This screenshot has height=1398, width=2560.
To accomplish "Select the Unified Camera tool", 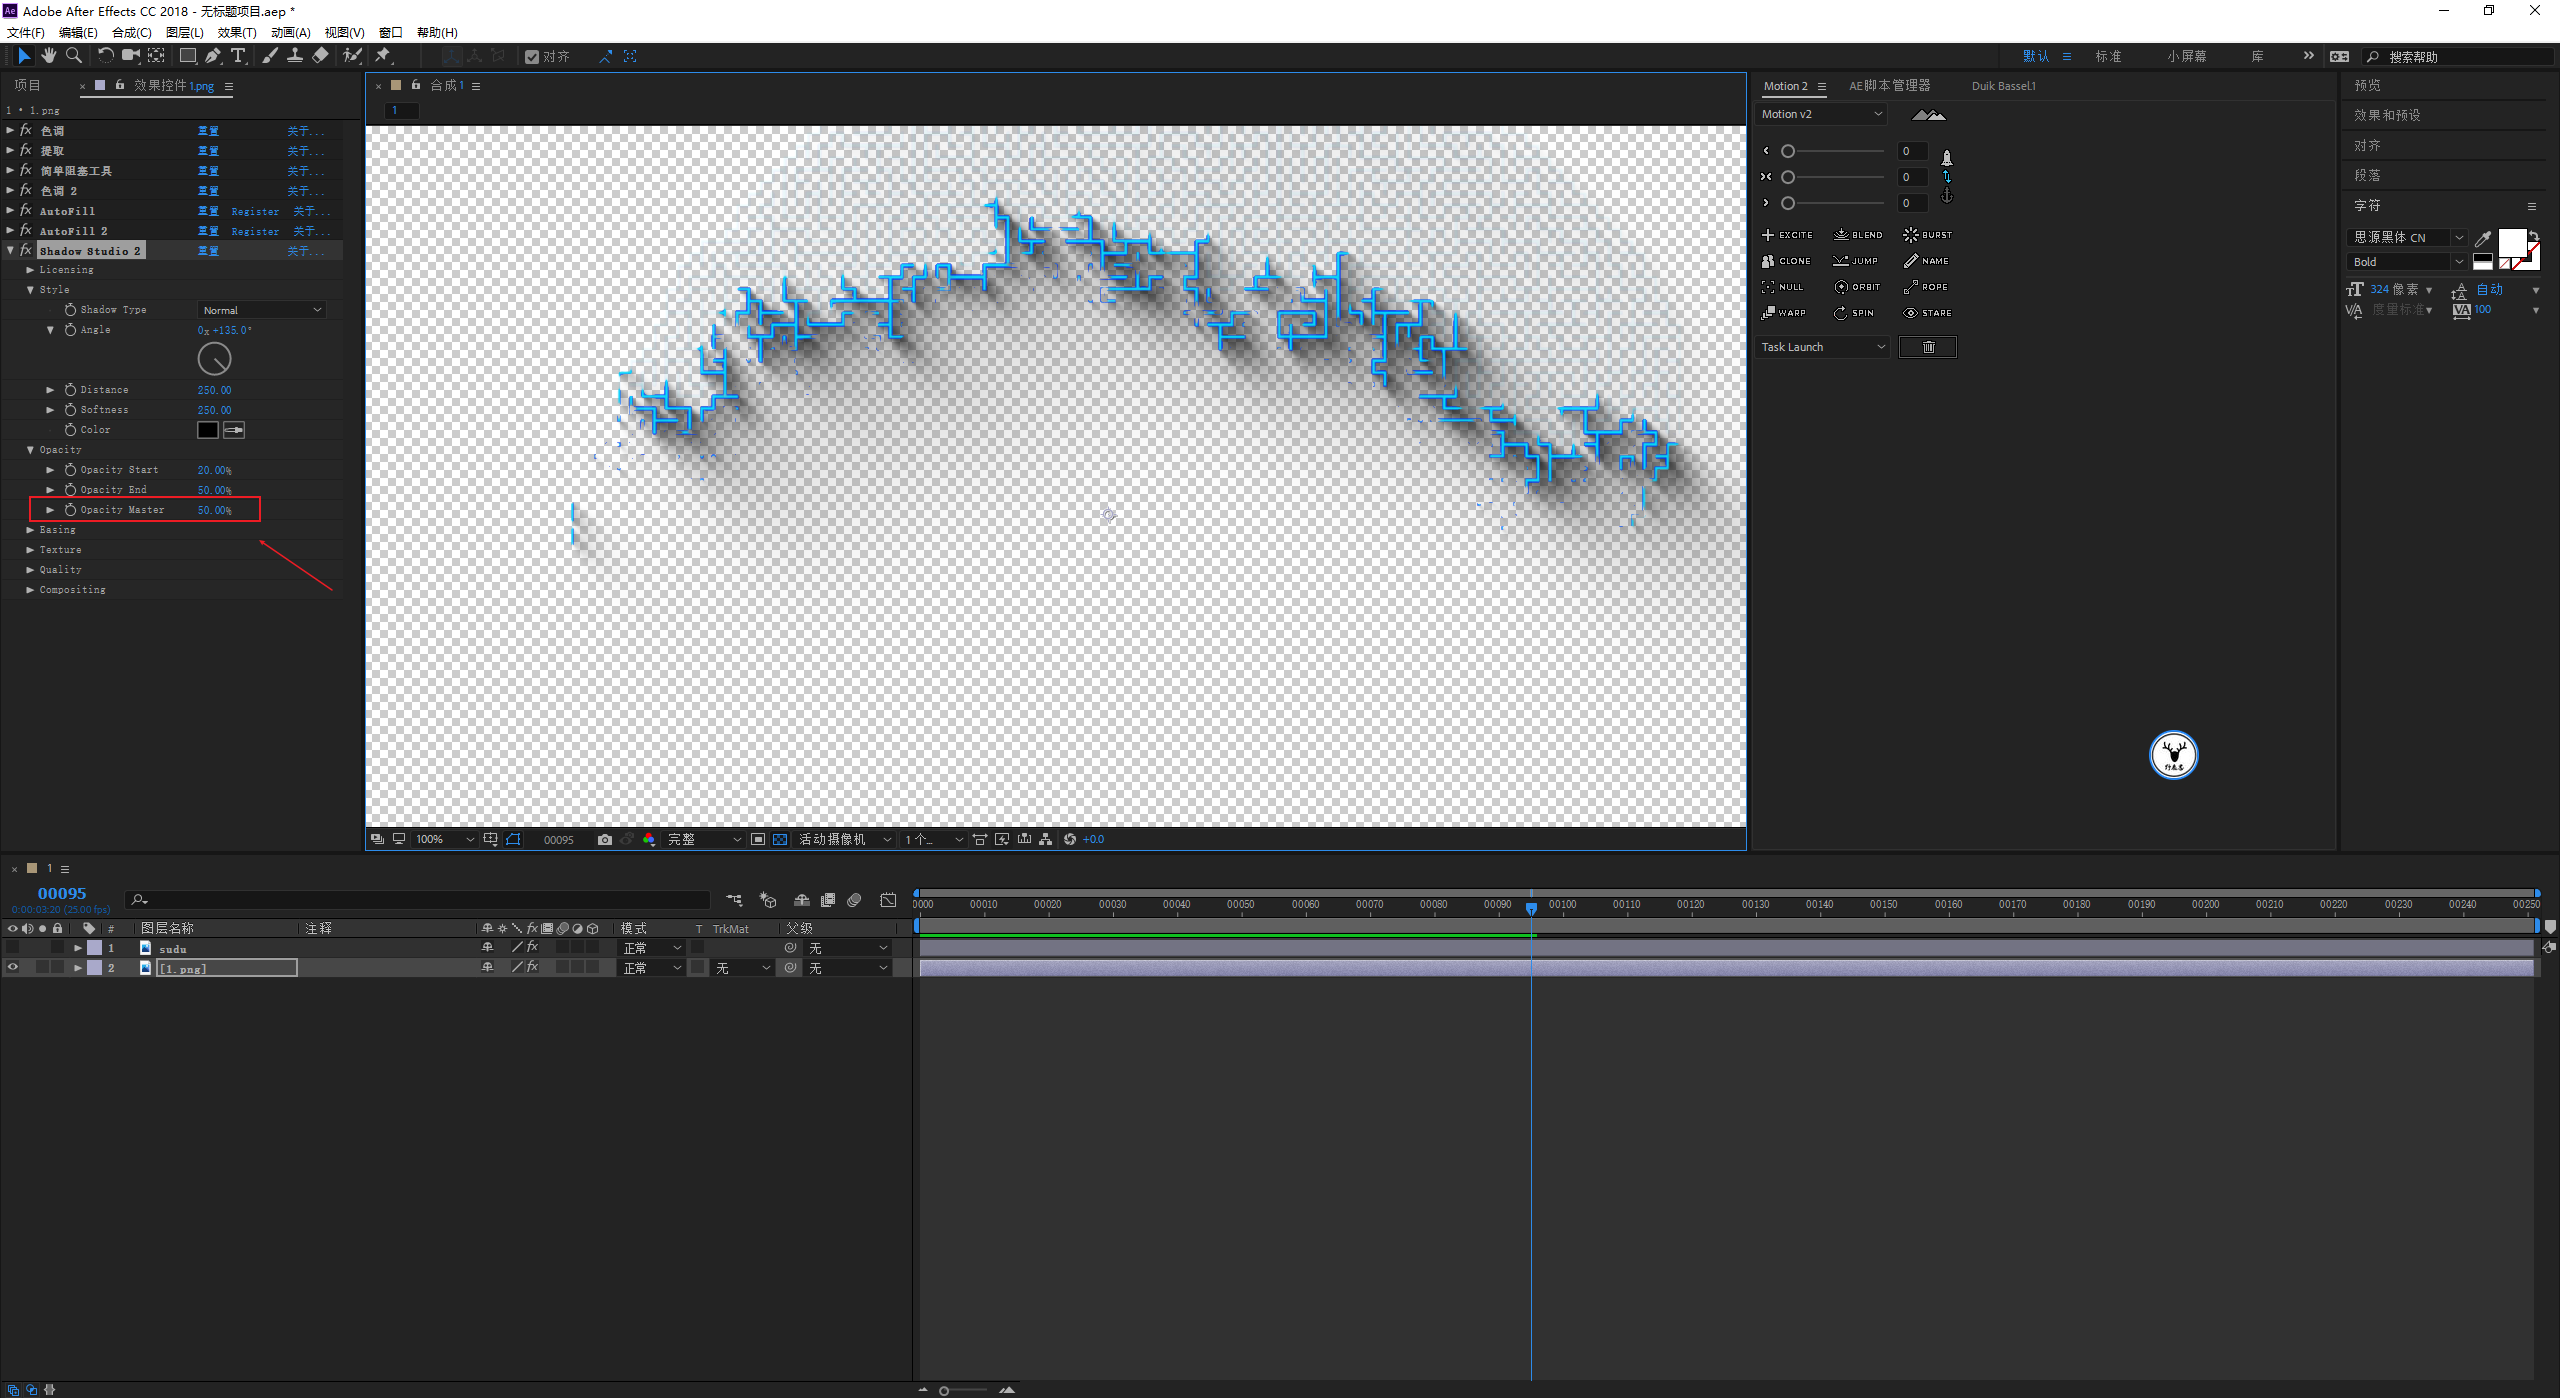I will (130, 56).
